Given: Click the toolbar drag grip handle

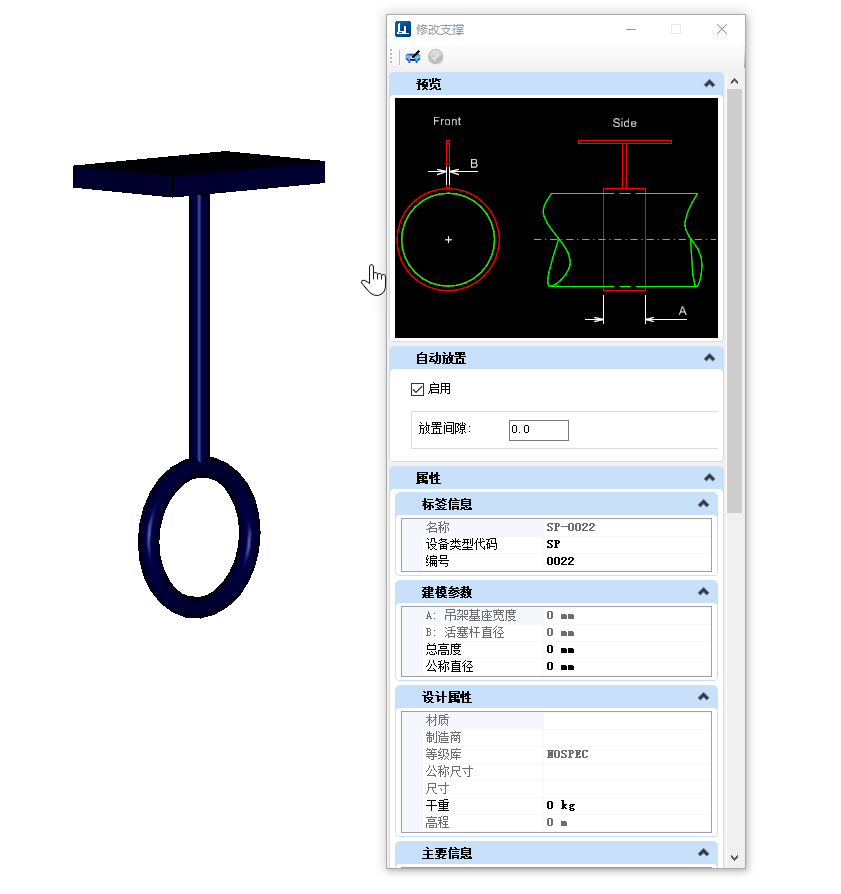Looking at the screenshot, I should coord(392,56).
